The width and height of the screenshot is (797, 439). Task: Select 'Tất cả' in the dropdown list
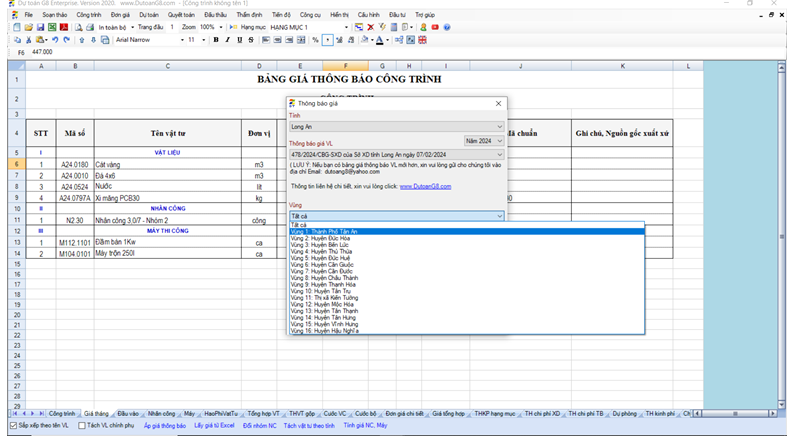tap(467, 225)
